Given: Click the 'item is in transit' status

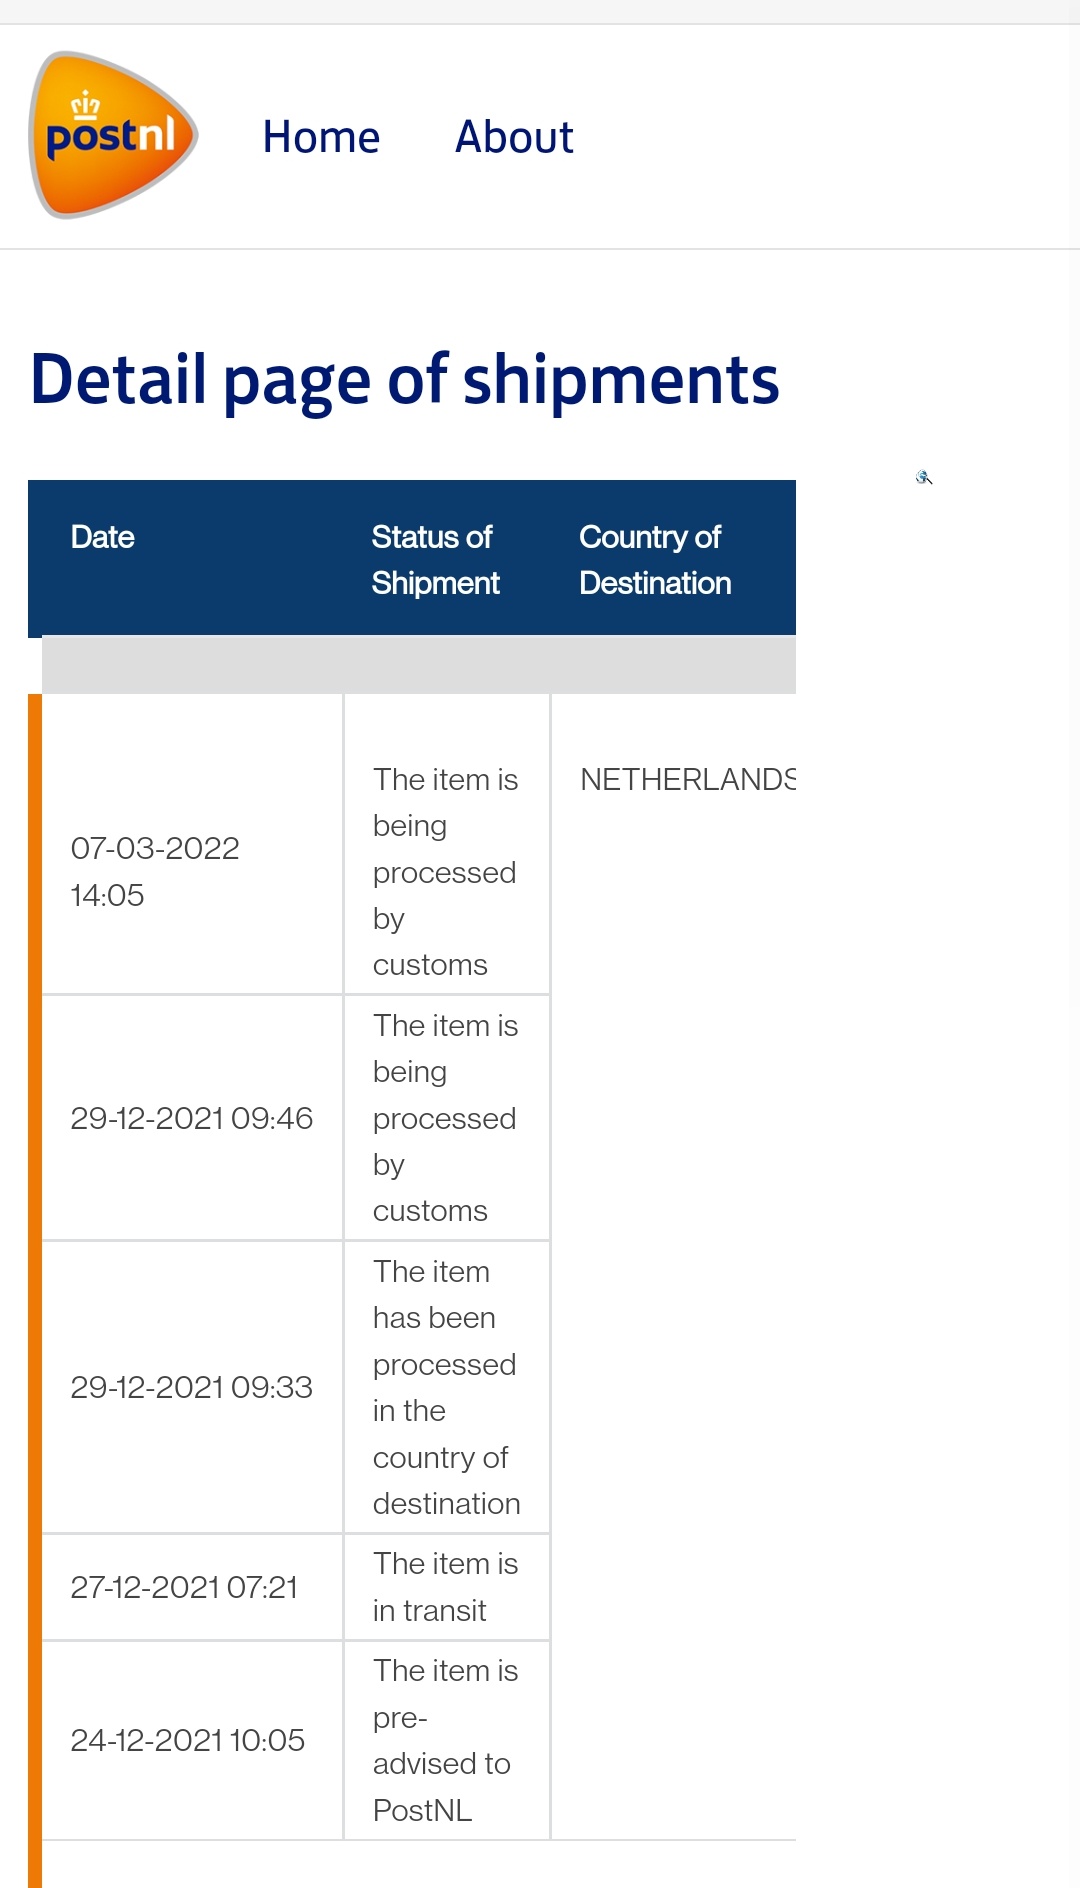Looking at the screenshot, I should pos(446,1587).
